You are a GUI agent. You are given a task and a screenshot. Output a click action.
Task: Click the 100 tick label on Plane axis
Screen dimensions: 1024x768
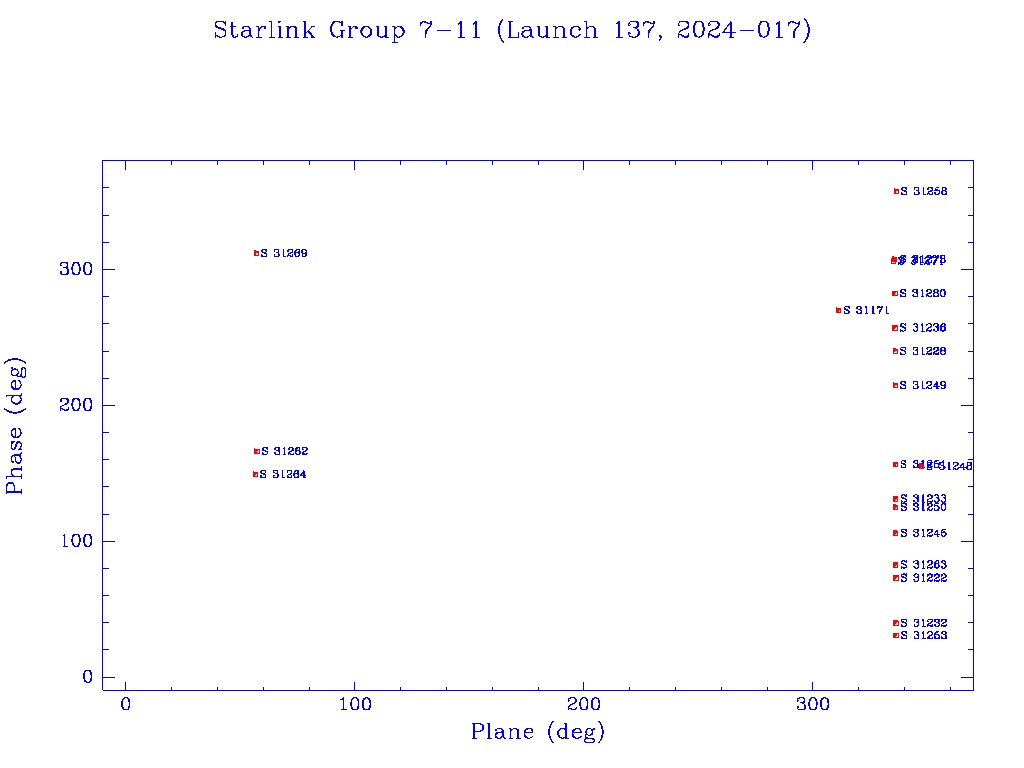click(355, 705)
